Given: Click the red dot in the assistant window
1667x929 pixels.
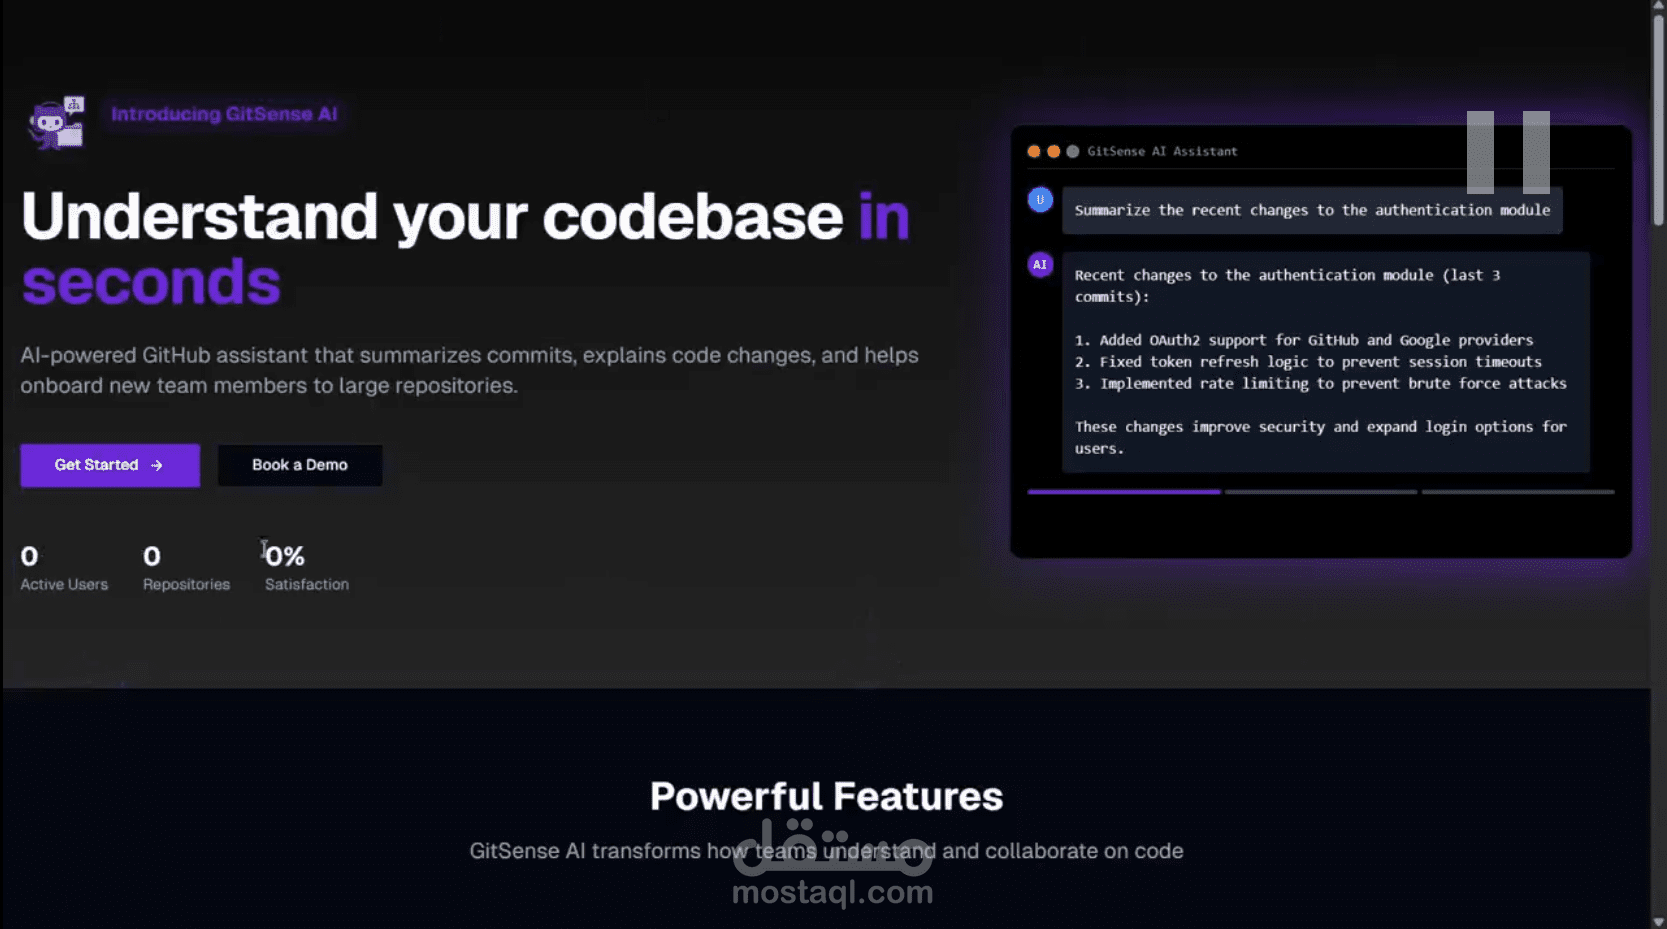Looking at the screenshot, I should pyautogui.click(x=1034, y=152).
